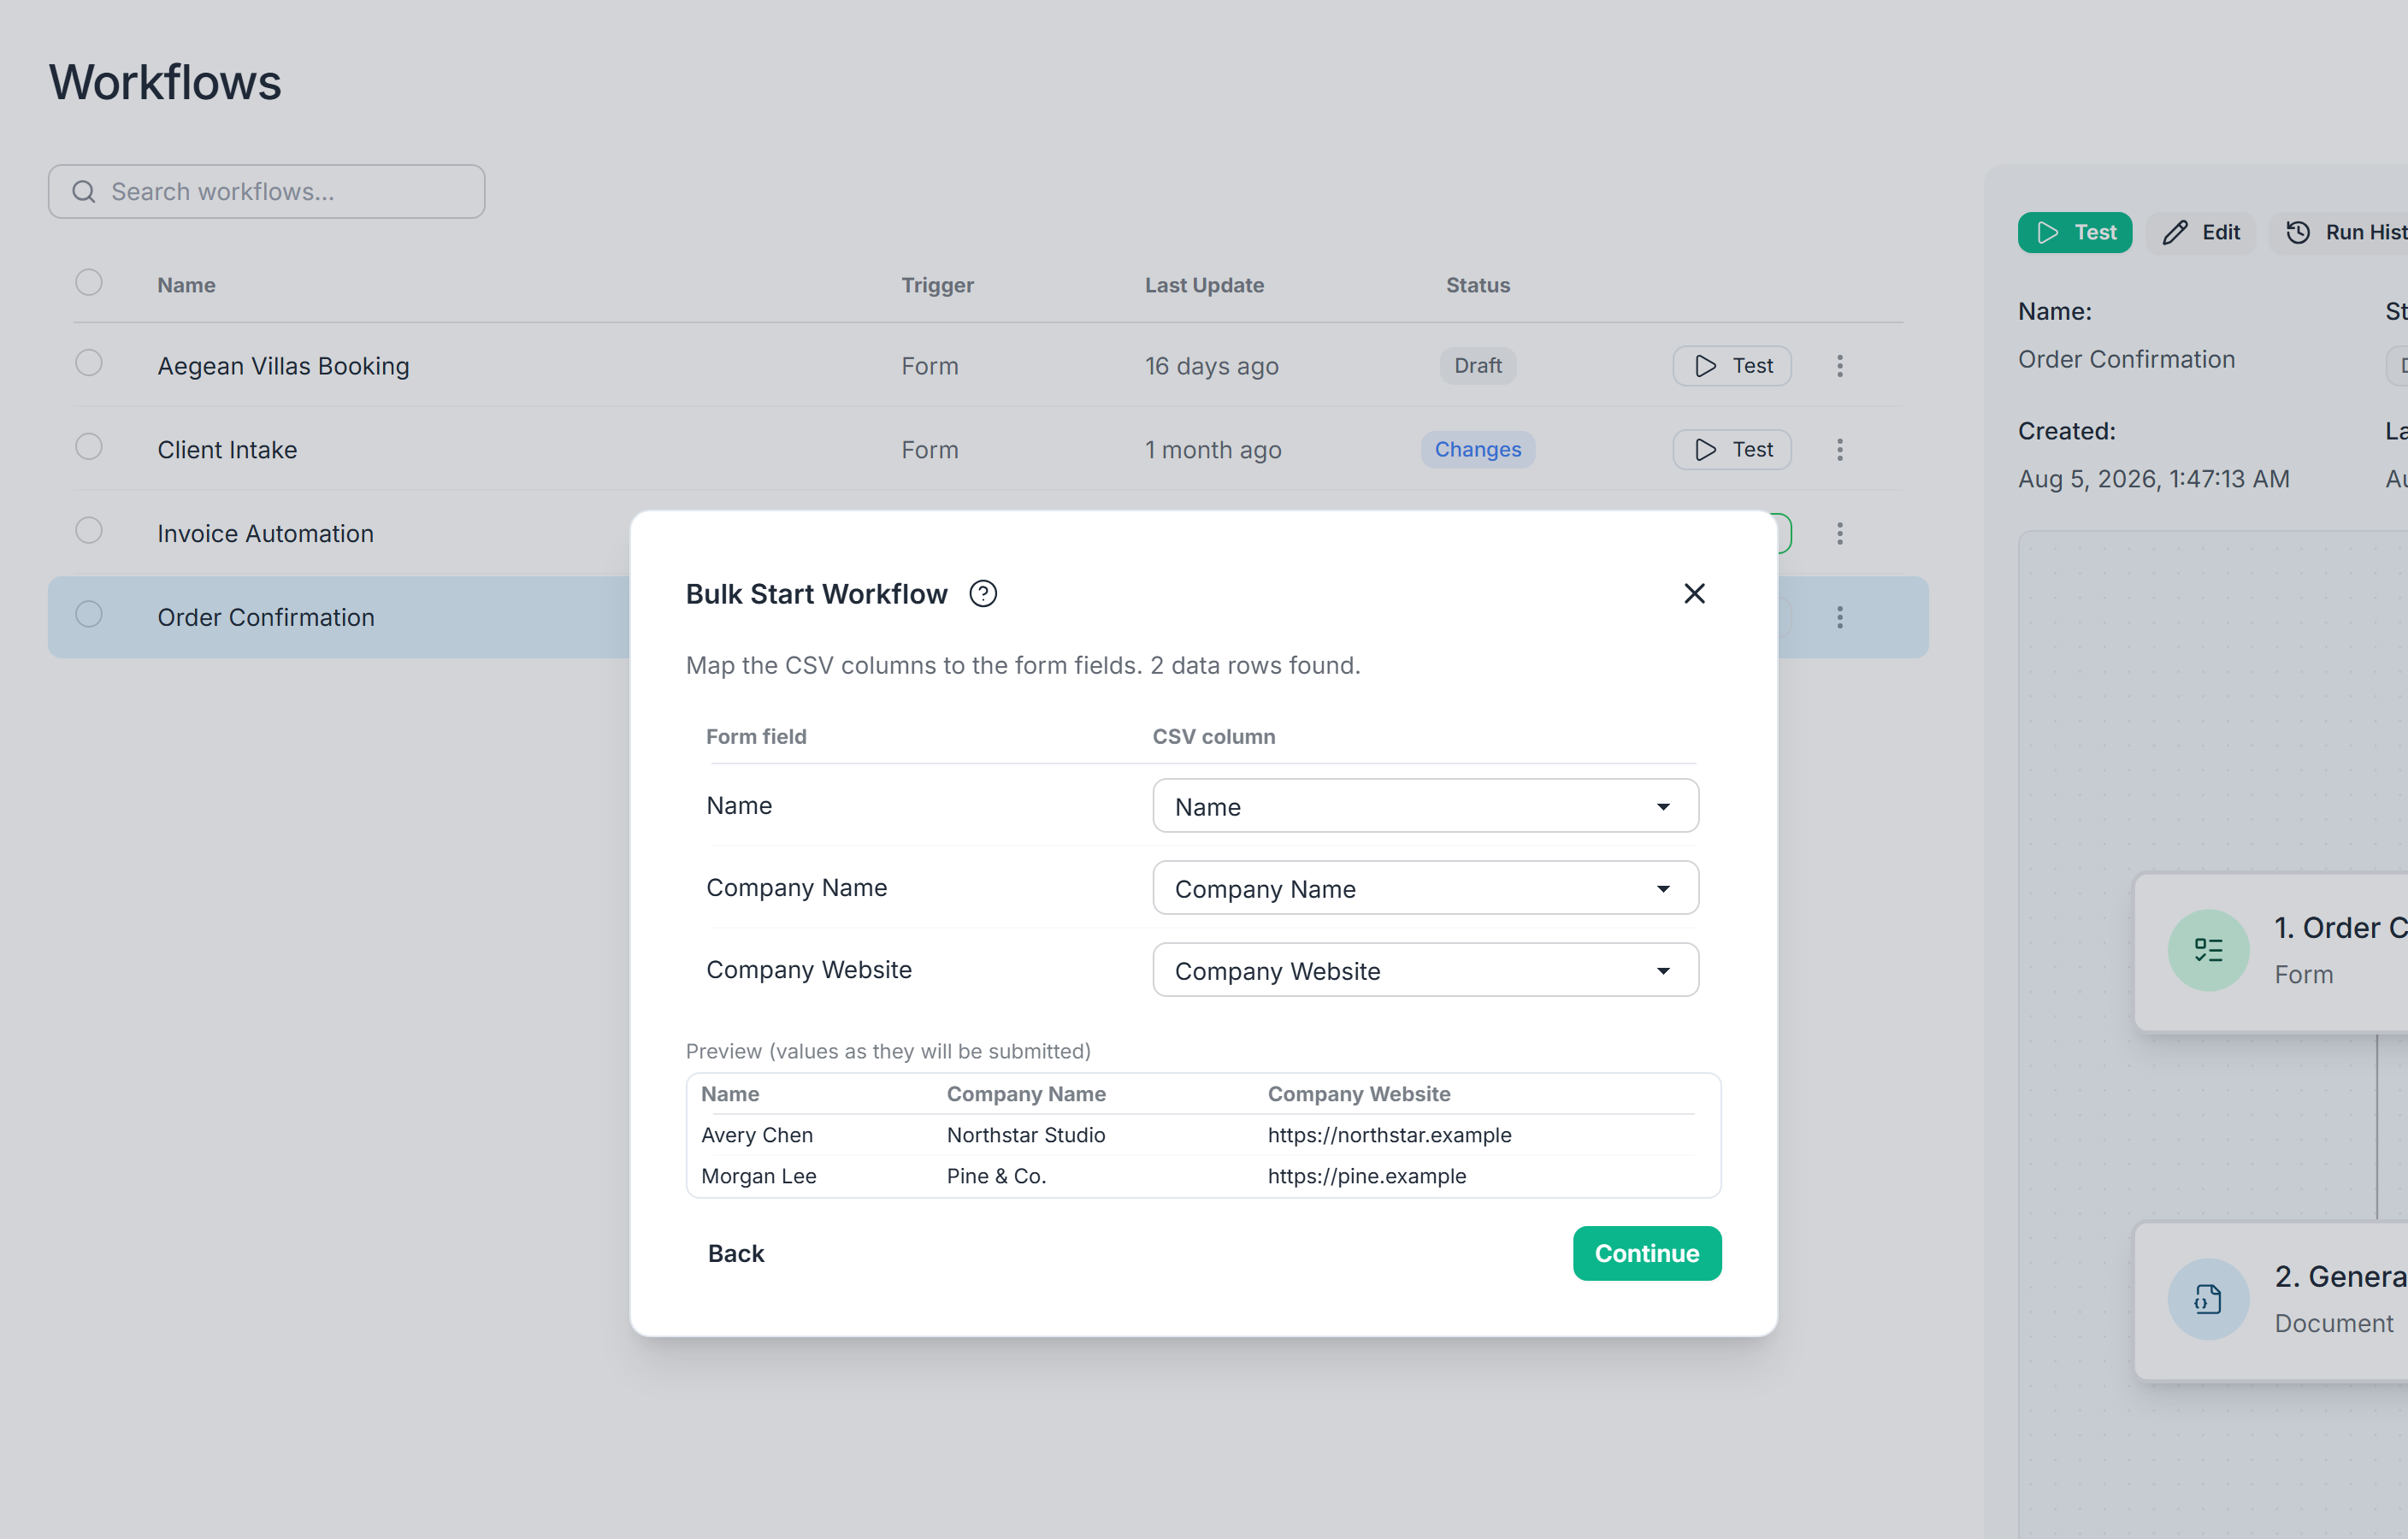Click the created date Aug 5, 2026
The image size is (2408, 1539).
point(2154,480)
